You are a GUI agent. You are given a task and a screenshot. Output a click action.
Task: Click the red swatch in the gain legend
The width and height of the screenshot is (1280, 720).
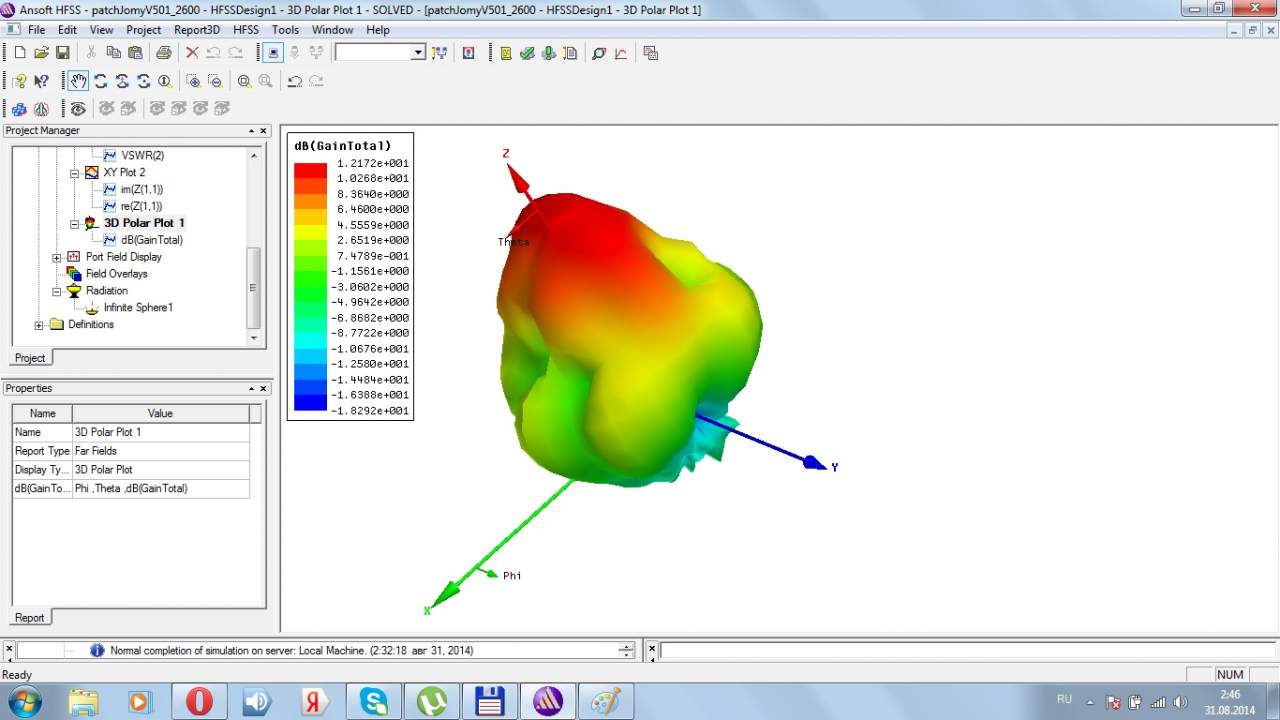[310, 171]
